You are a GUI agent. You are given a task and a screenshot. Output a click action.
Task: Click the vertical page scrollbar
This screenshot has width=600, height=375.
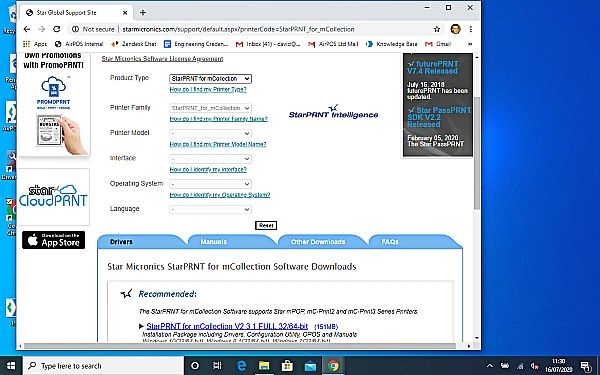click(x=477, y=153)
